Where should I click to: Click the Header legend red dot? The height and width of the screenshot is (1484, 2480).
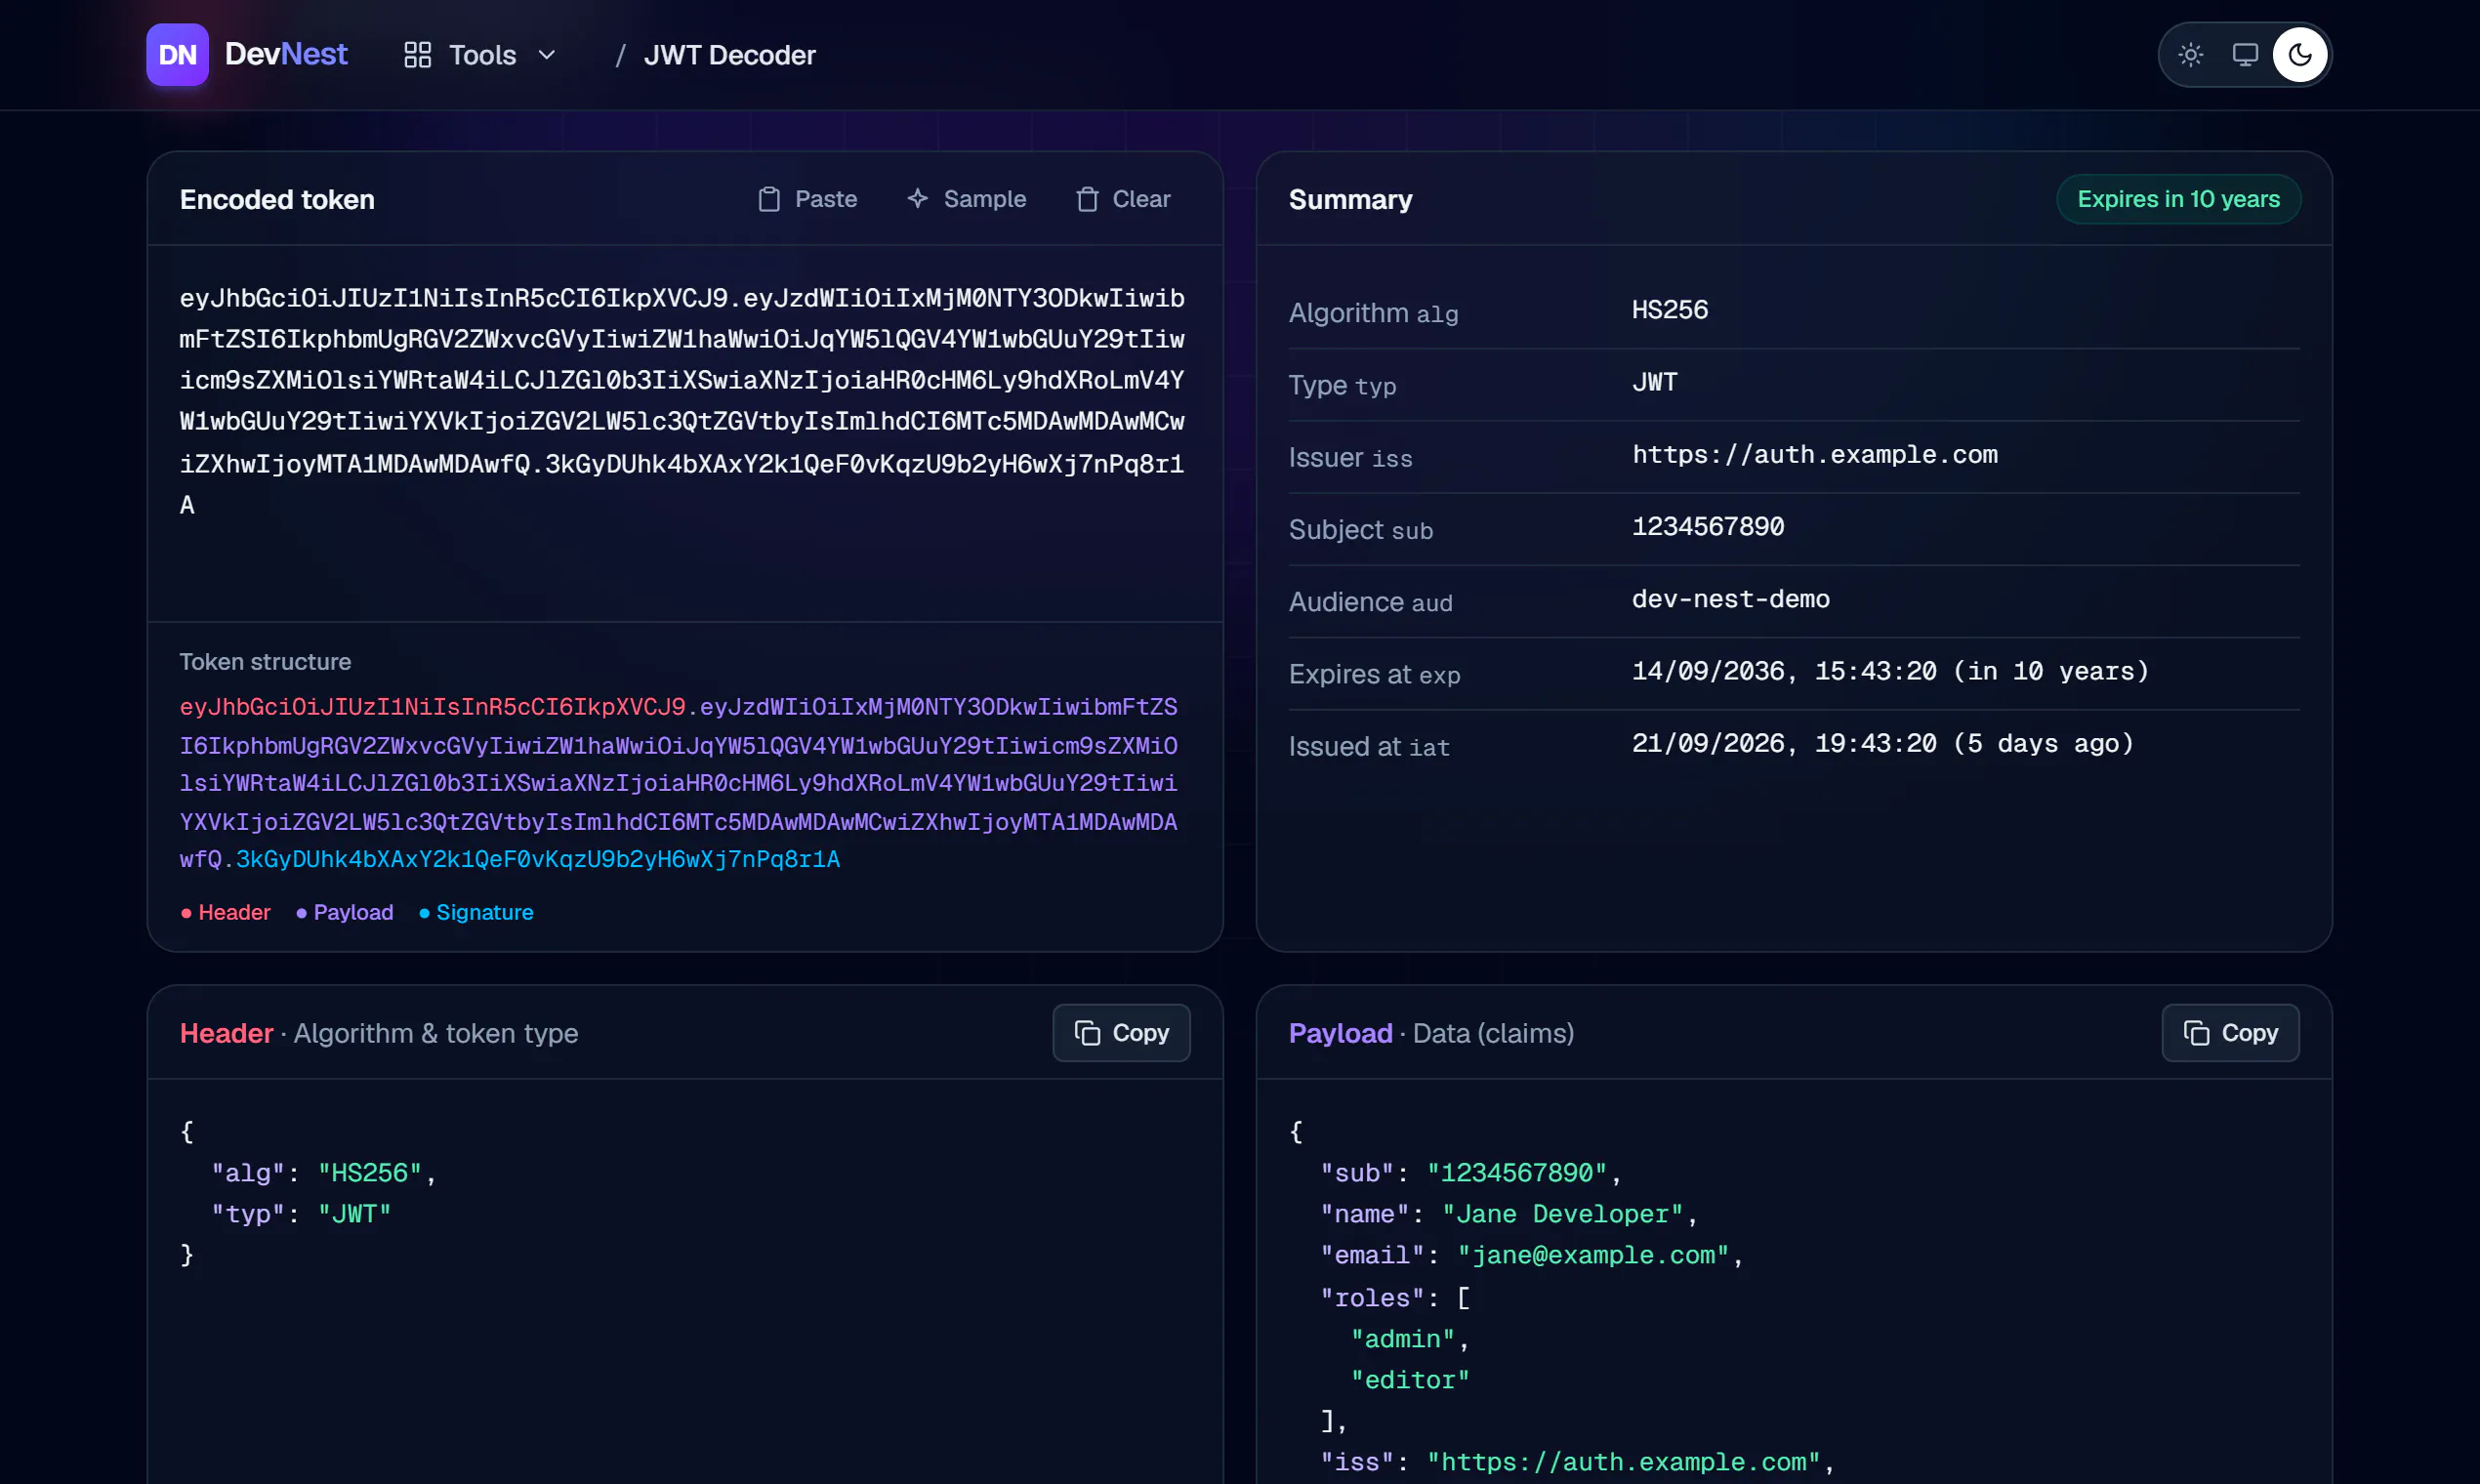(186, 913)
